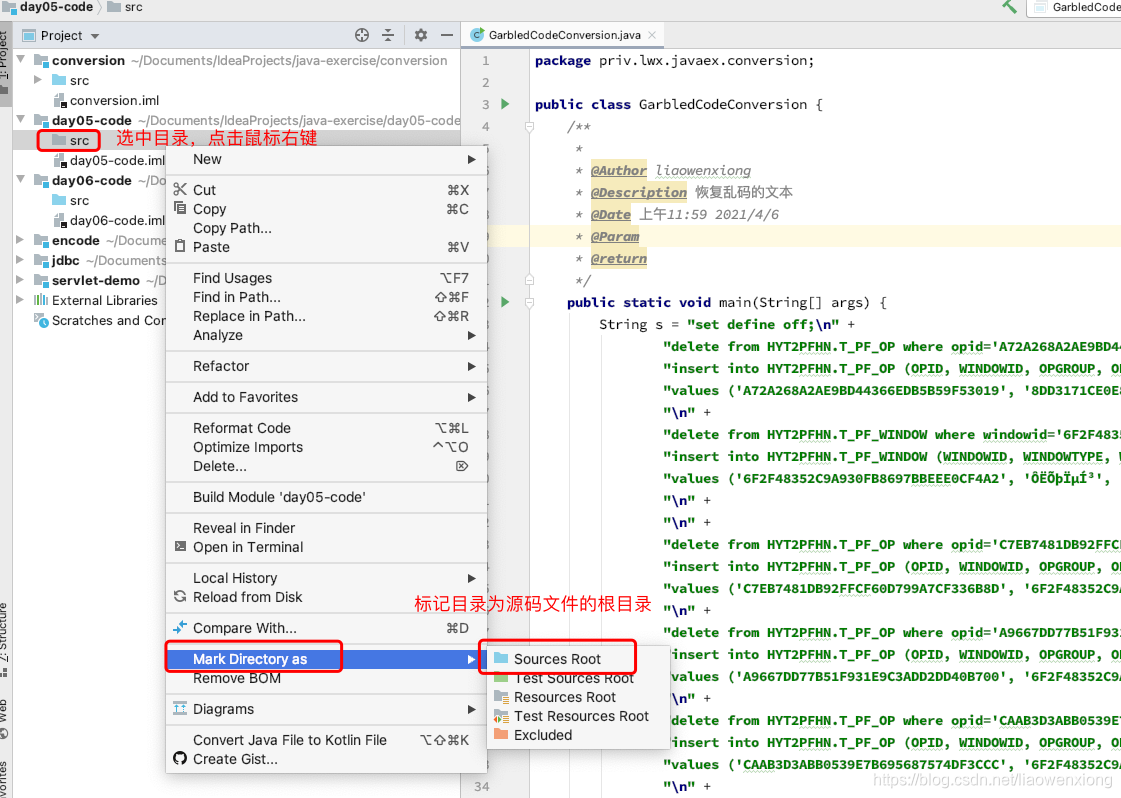Screen dimensions: 1121x798
Task: Click the collapse all icon in Project panel
Action: coord(387,35)
